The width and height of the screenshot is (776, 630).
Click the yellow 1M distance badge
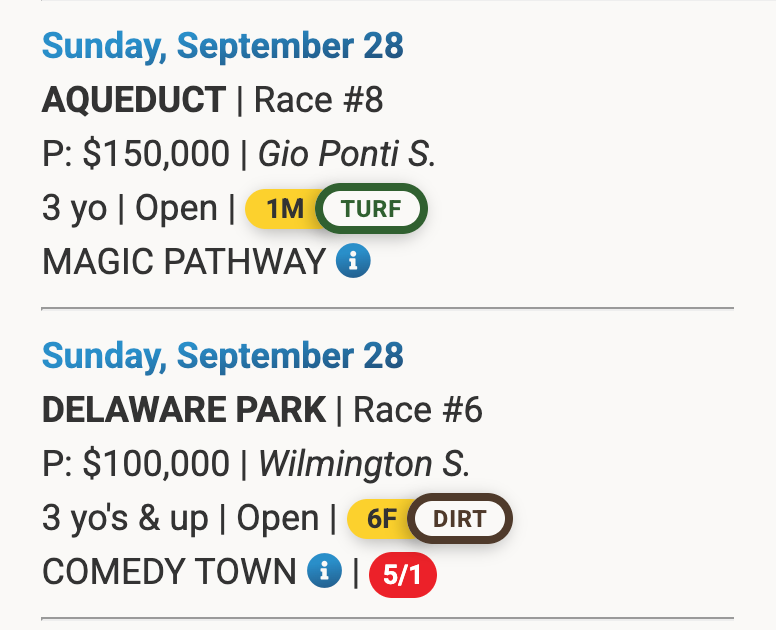tap(284, 208)
